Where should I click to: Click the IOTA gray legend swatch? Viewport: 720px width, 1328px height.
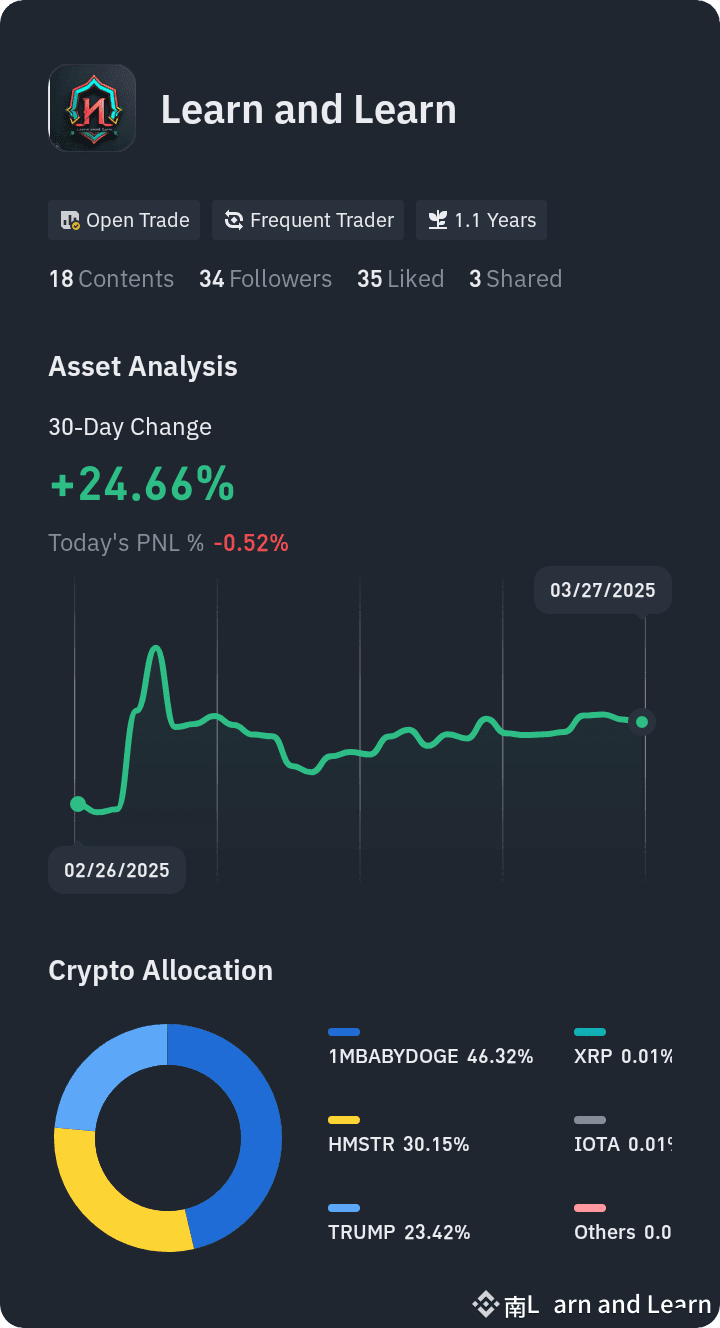[x=590, y=1120]
